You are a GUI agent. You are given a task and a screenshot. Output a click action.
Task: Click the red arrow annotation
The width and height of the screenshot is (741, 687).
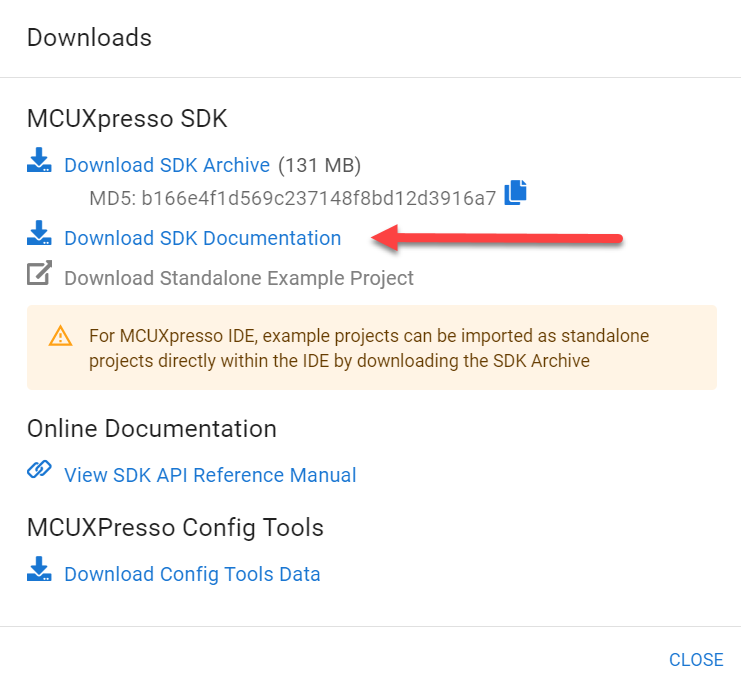pos(498,238)
